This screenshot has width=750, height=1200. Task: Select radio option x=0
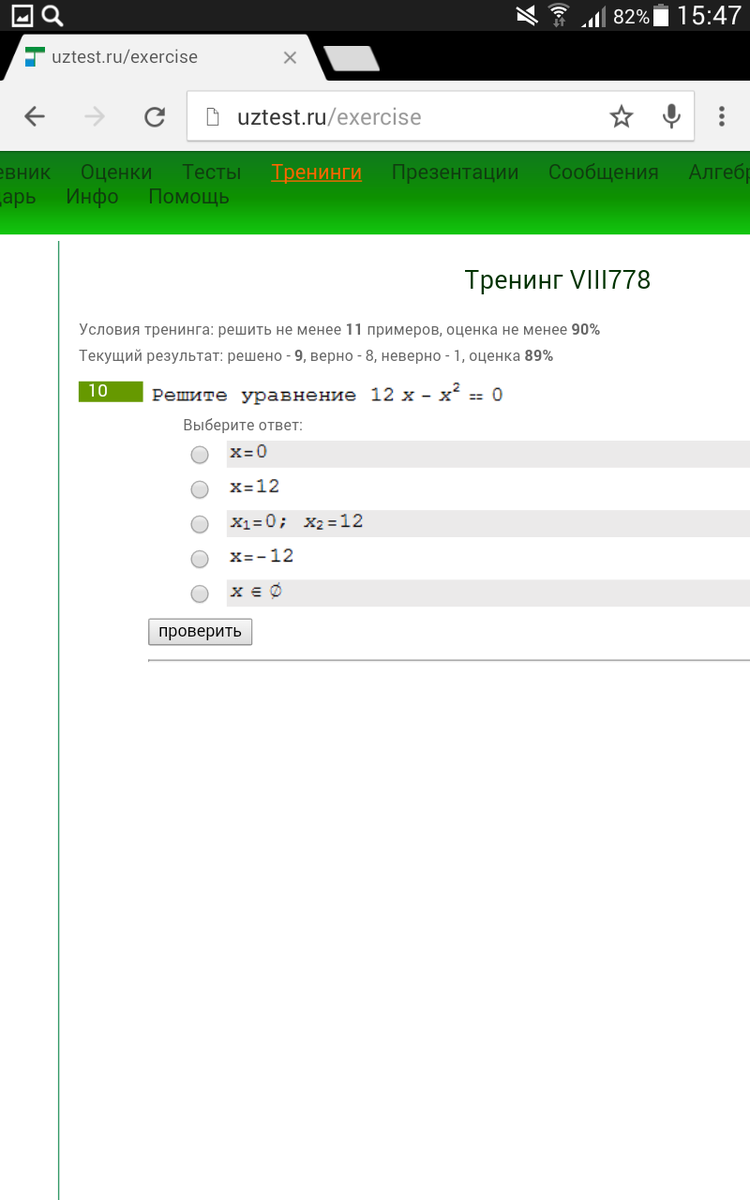click(x=200, y=455)
